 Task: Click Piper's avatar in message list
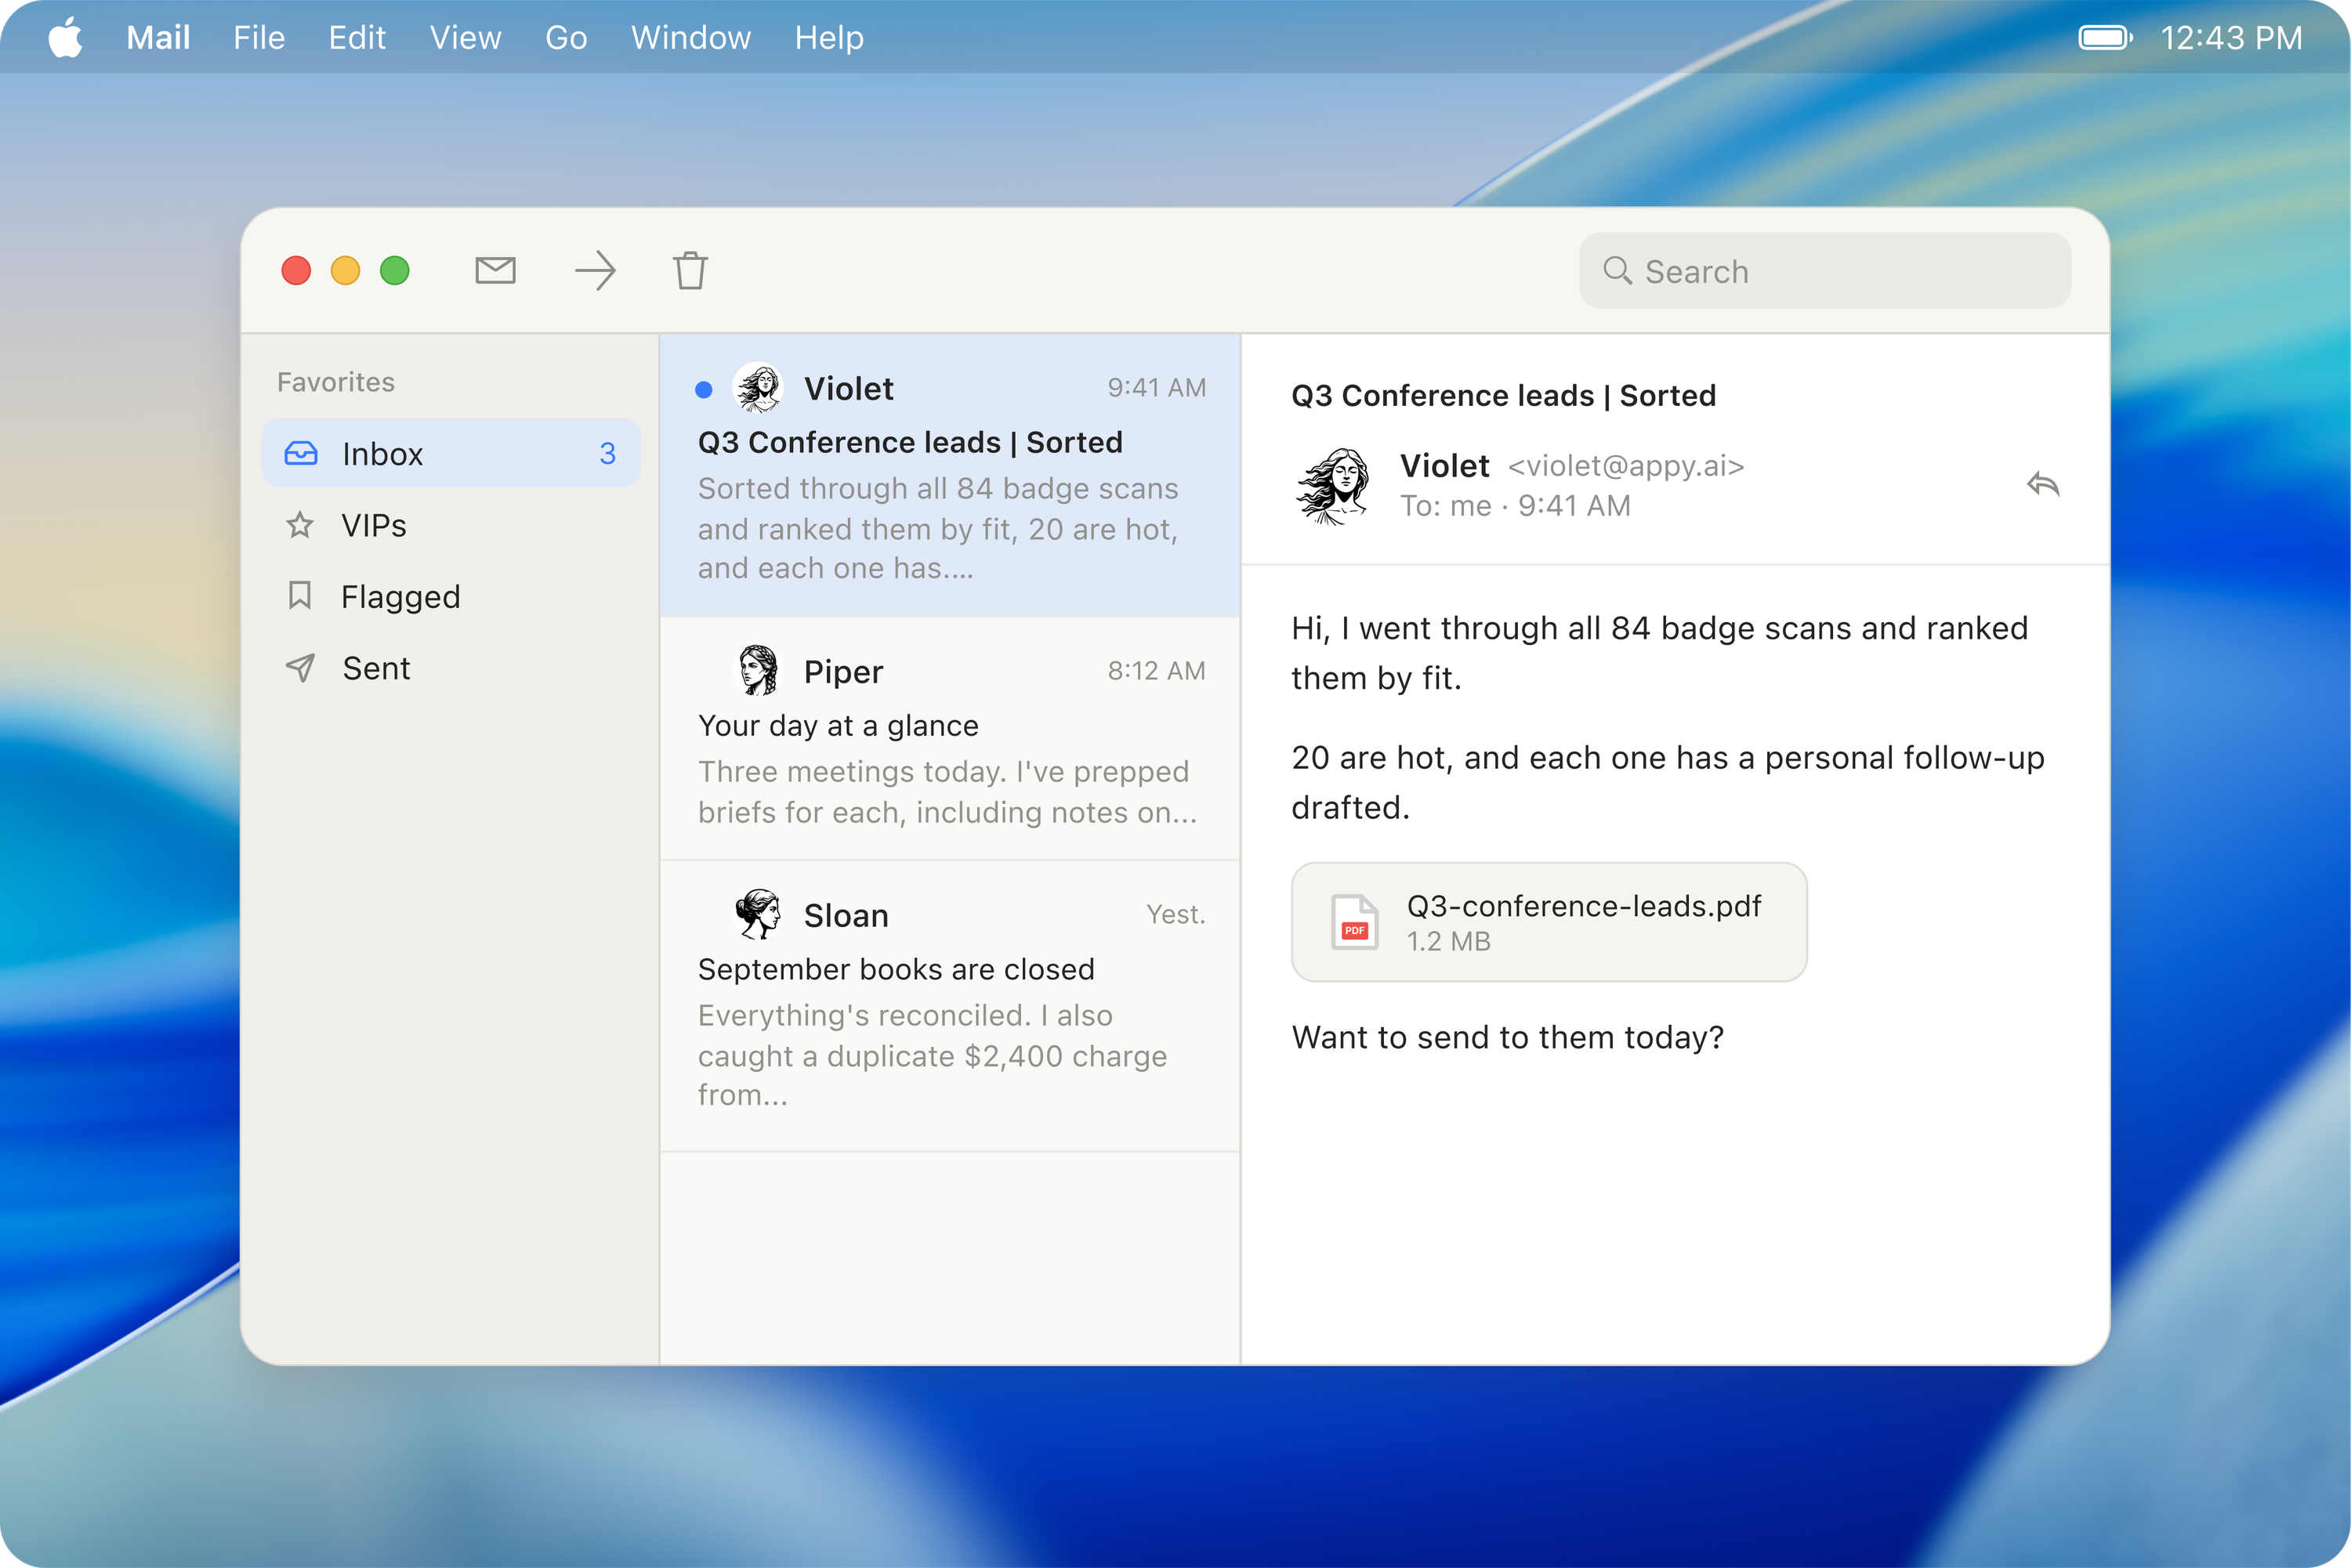[x=758, y=670]
